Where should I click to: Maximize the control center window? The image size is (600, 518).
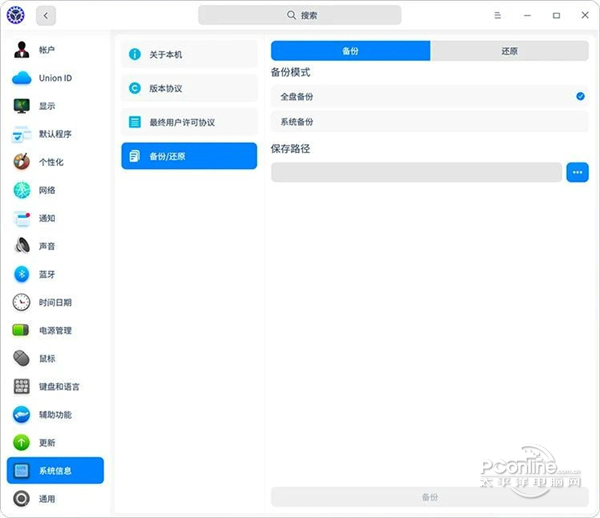(x=556, y=15)
